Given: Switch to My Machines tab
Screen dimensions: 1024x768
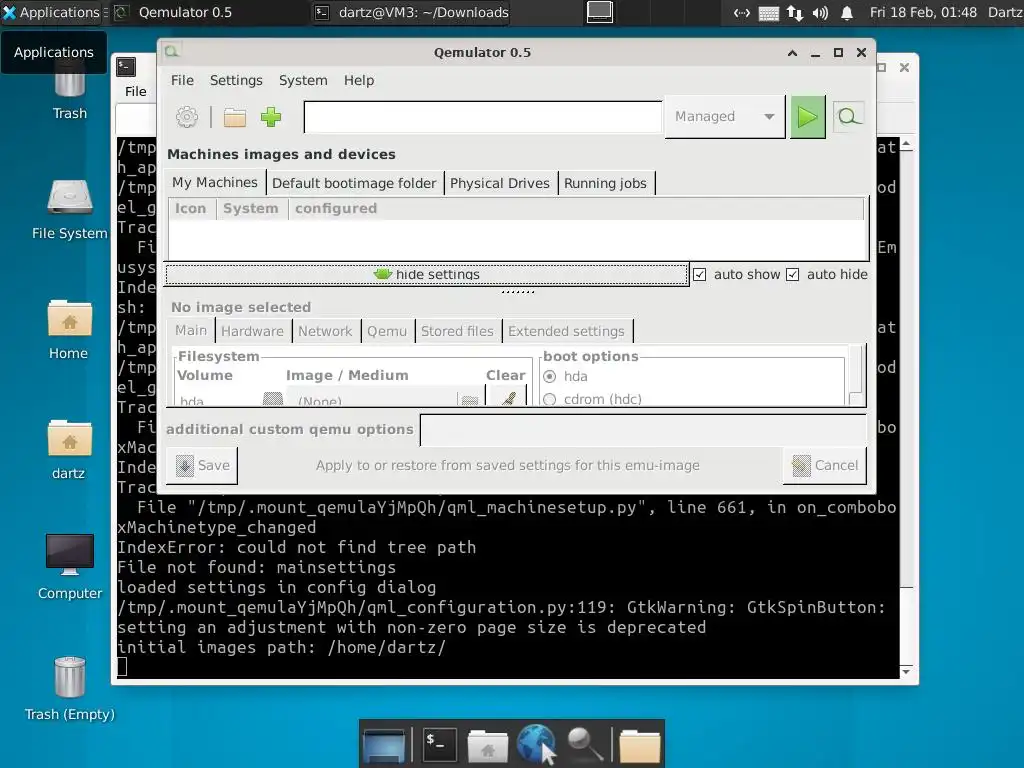Looking at the screenshot, I should pyautogui.click(x=215, y=182).
